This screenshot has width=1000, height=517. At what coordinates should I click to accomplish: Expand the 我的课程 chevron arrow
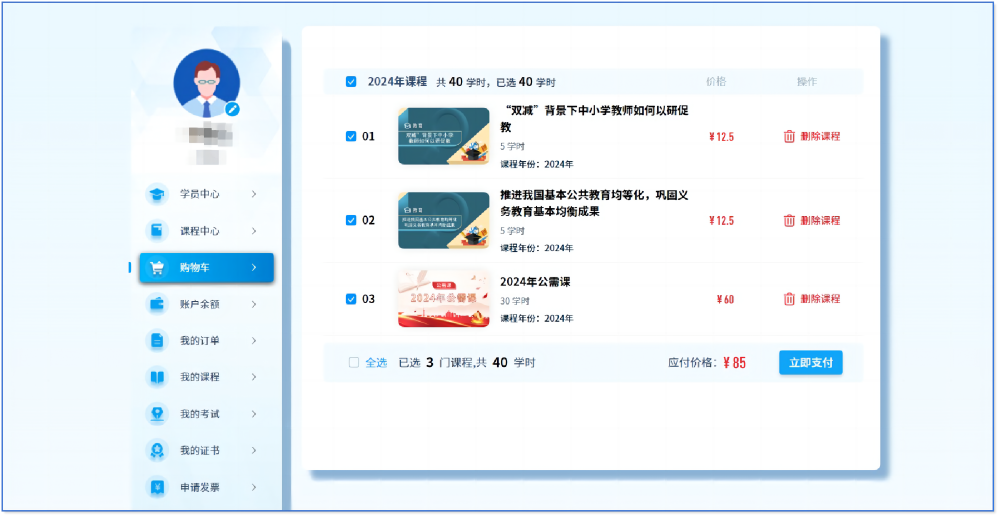click(254, 377)
